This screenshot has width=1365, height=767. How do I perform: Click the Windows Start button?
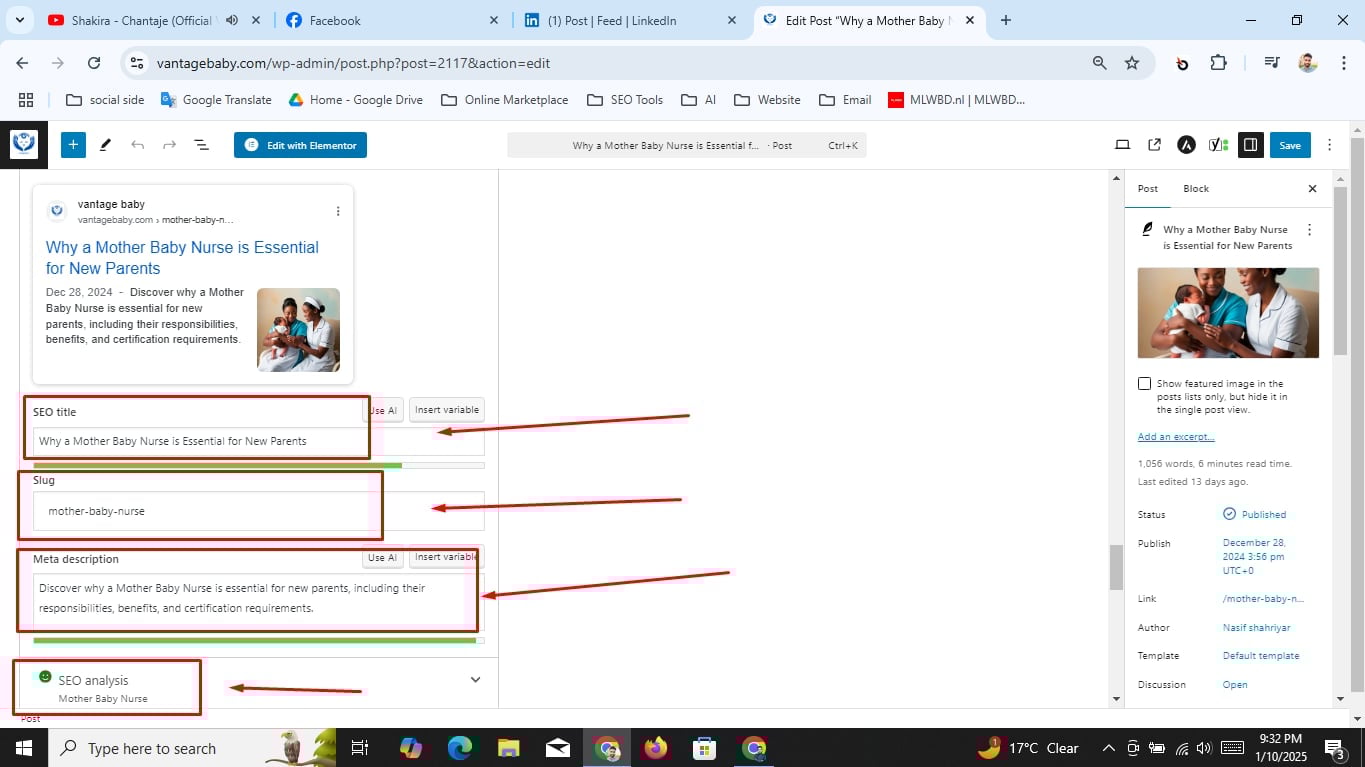point(23,748)
